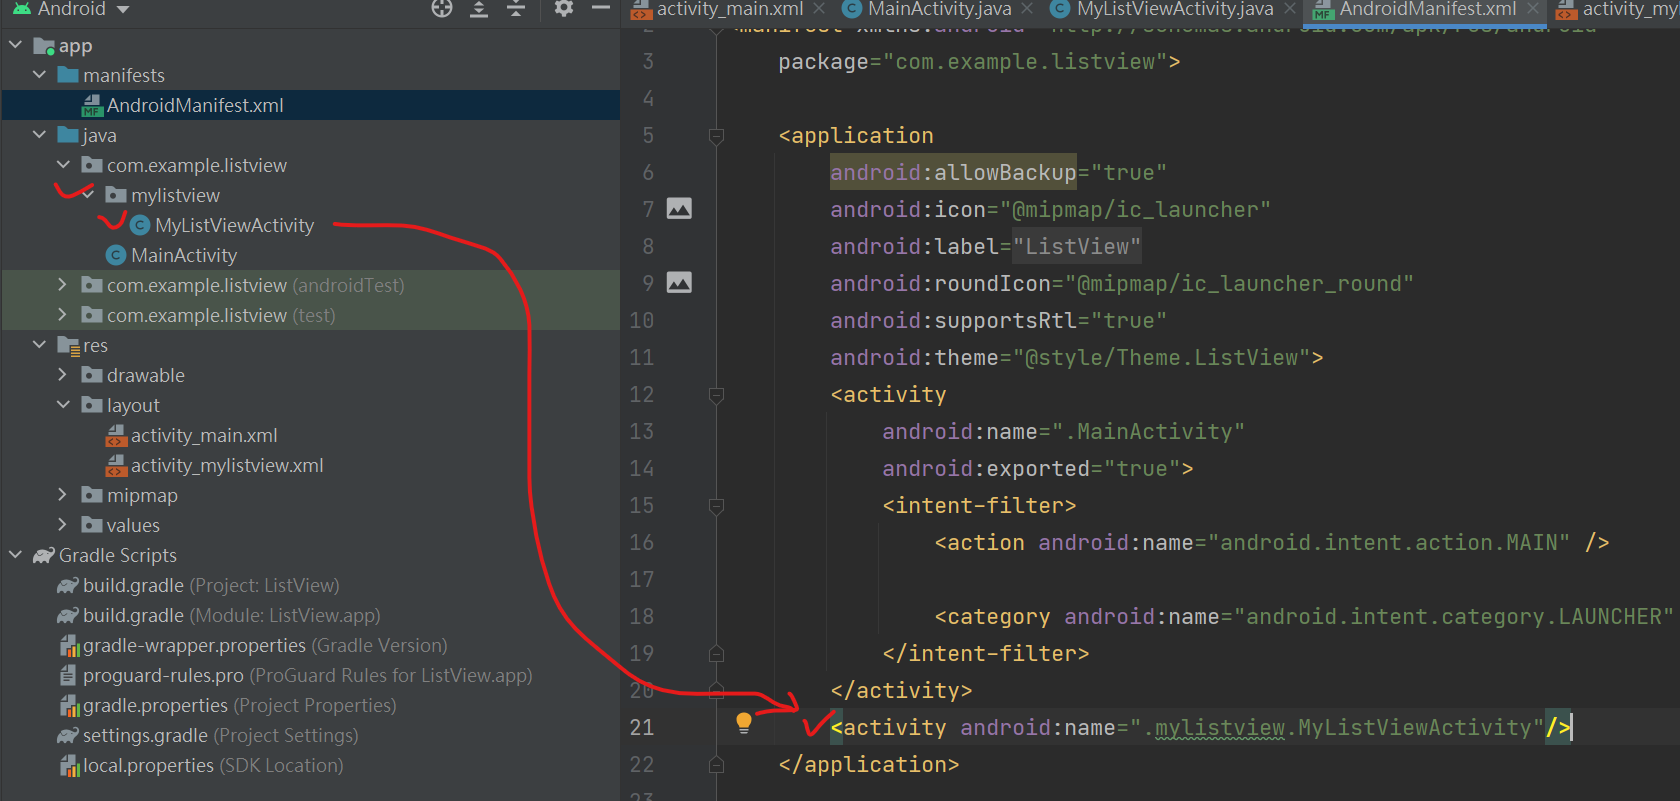Viewport: 1680px width, 801px height.
Task: Click the MyListViewActivity class icon in tree
Action: point(140,225)
